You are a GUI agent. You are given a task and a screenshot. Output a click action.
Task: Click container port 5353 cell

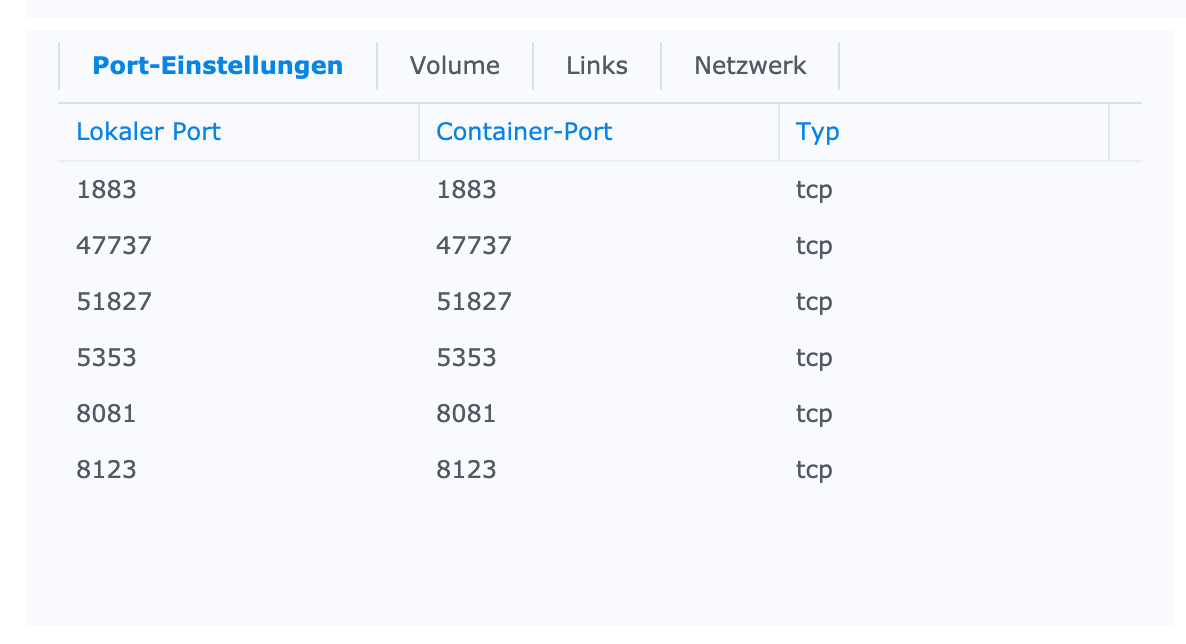(x=466, y=358)
